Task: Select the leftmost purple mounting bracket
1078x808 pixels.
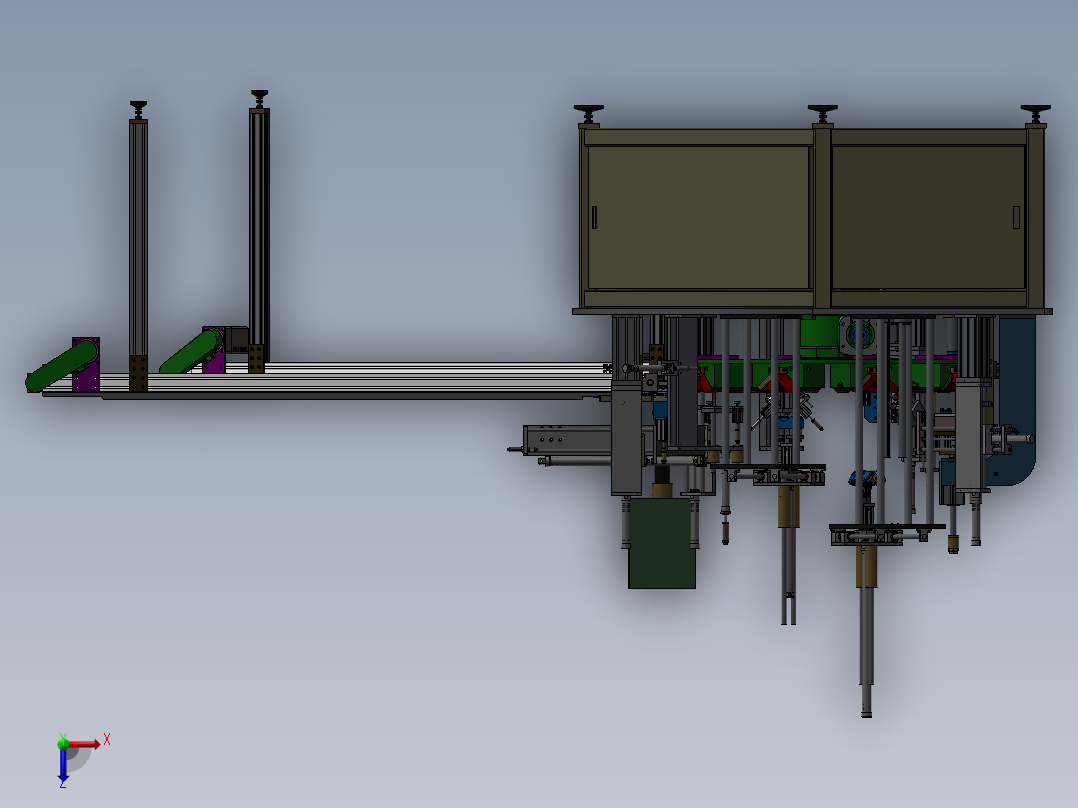Action: (x=86, y=364)
